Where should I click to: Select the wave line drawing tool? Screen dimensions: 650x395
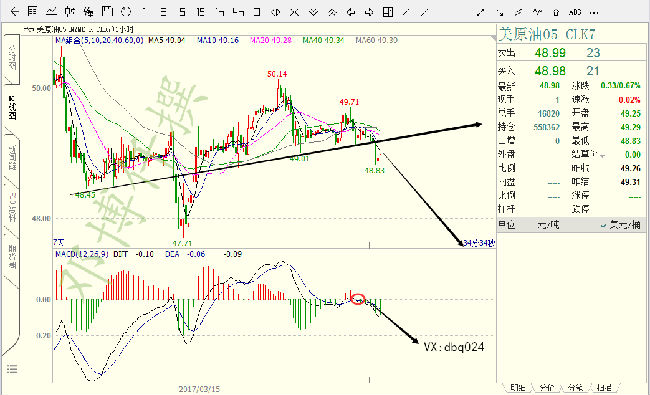click(538, 12)
